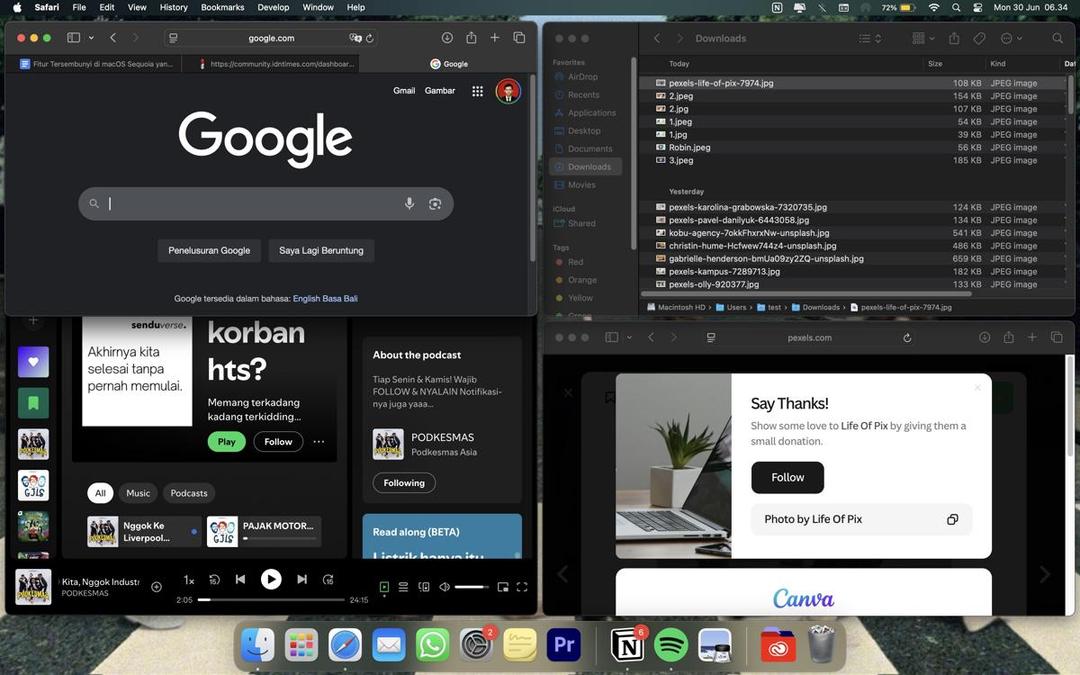Change Finder list view switcher
Screen dimensions: 1080x675
[x=870, y=39]
